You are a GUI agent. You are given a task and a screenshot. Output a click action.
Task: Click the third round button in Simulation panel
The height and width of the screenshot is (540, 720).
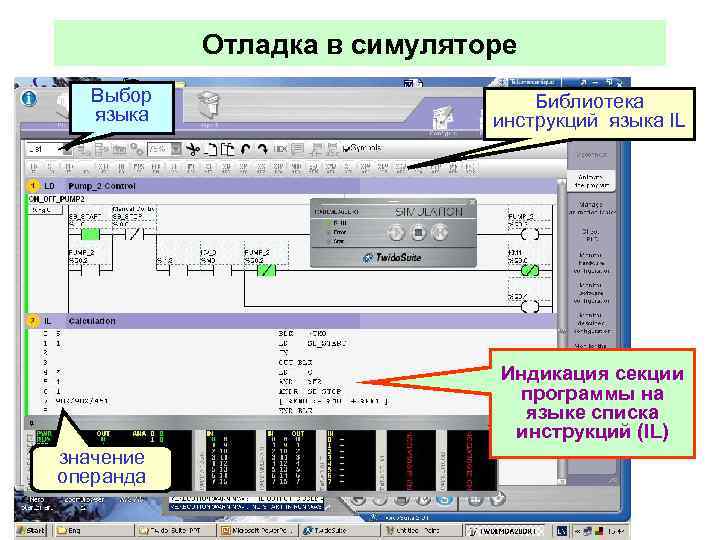pos(440,233)
